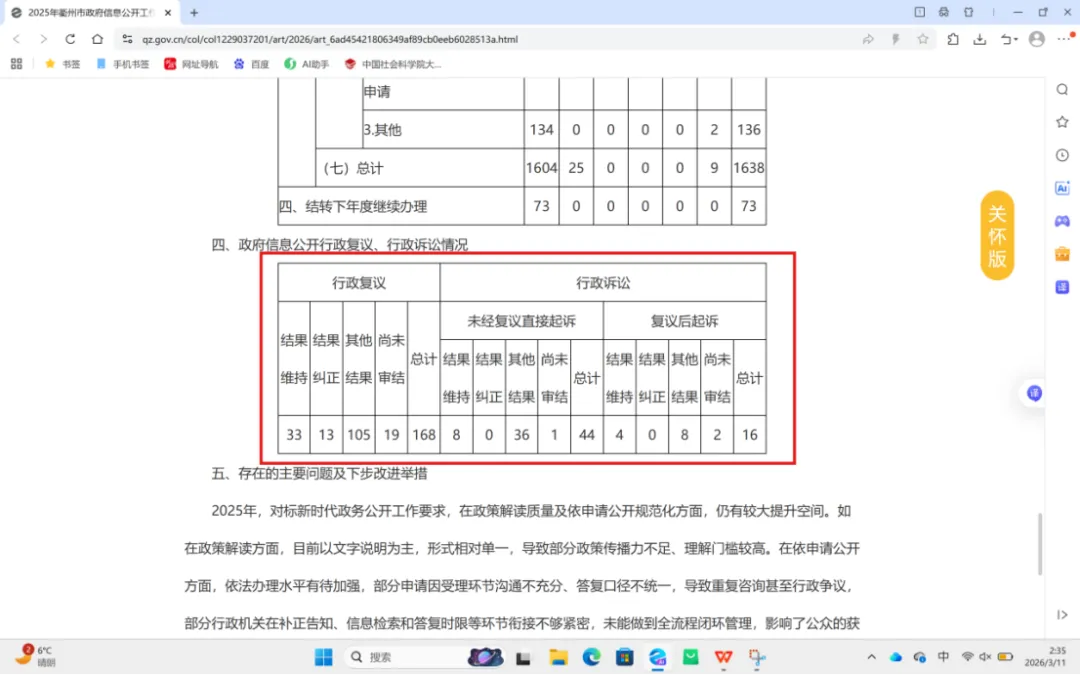Open the Windows Start menu

pos(323,657)
